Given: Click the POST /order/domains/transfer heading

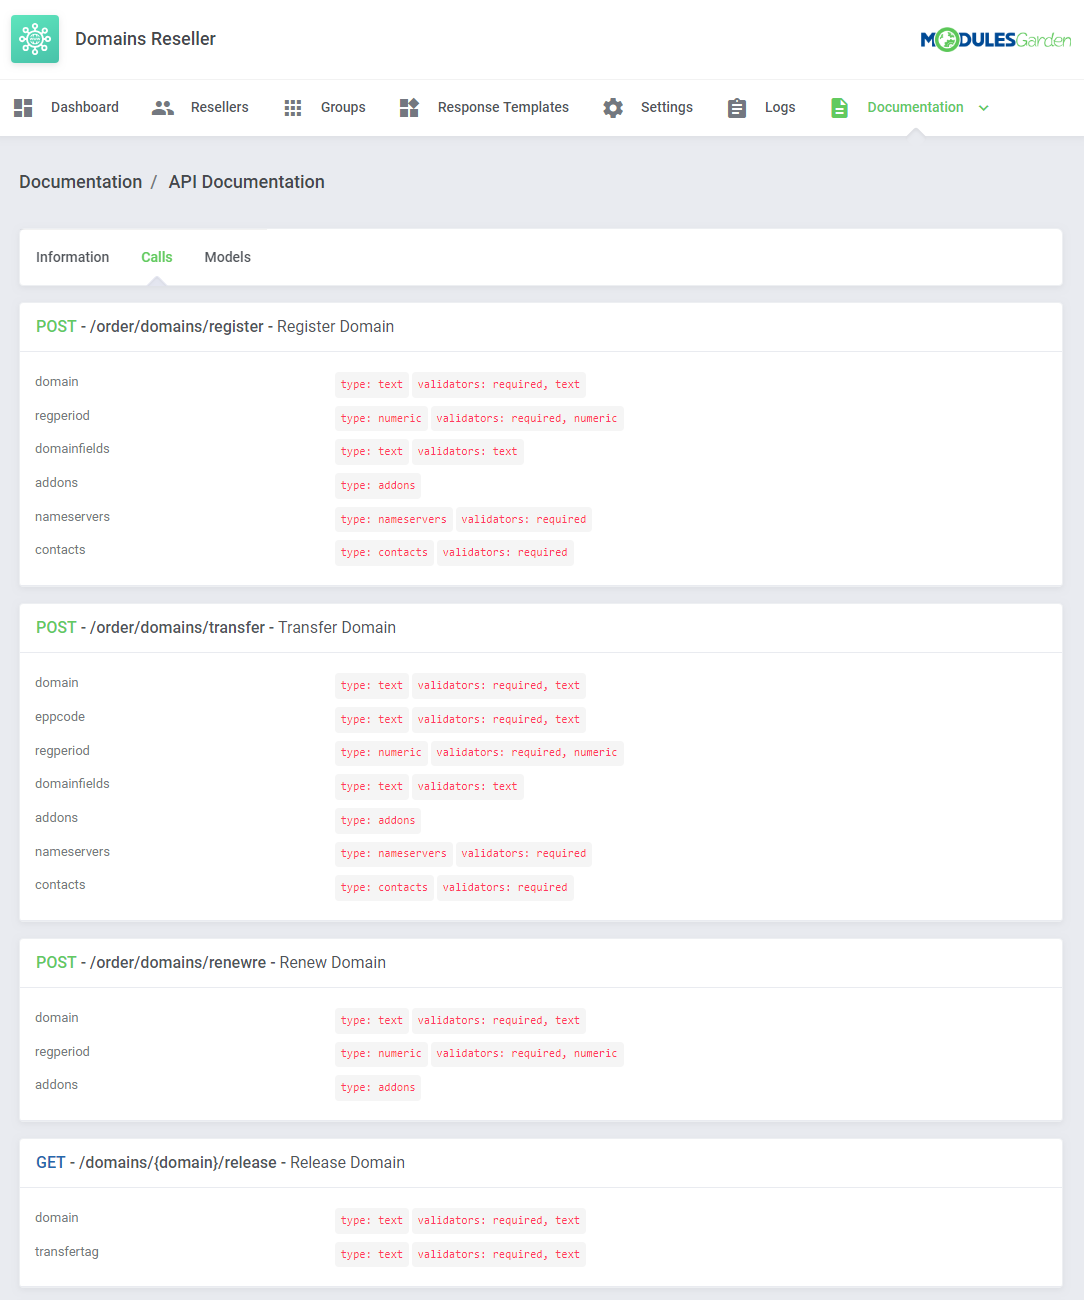Looking at the screenshot, I should pos(216,628).
